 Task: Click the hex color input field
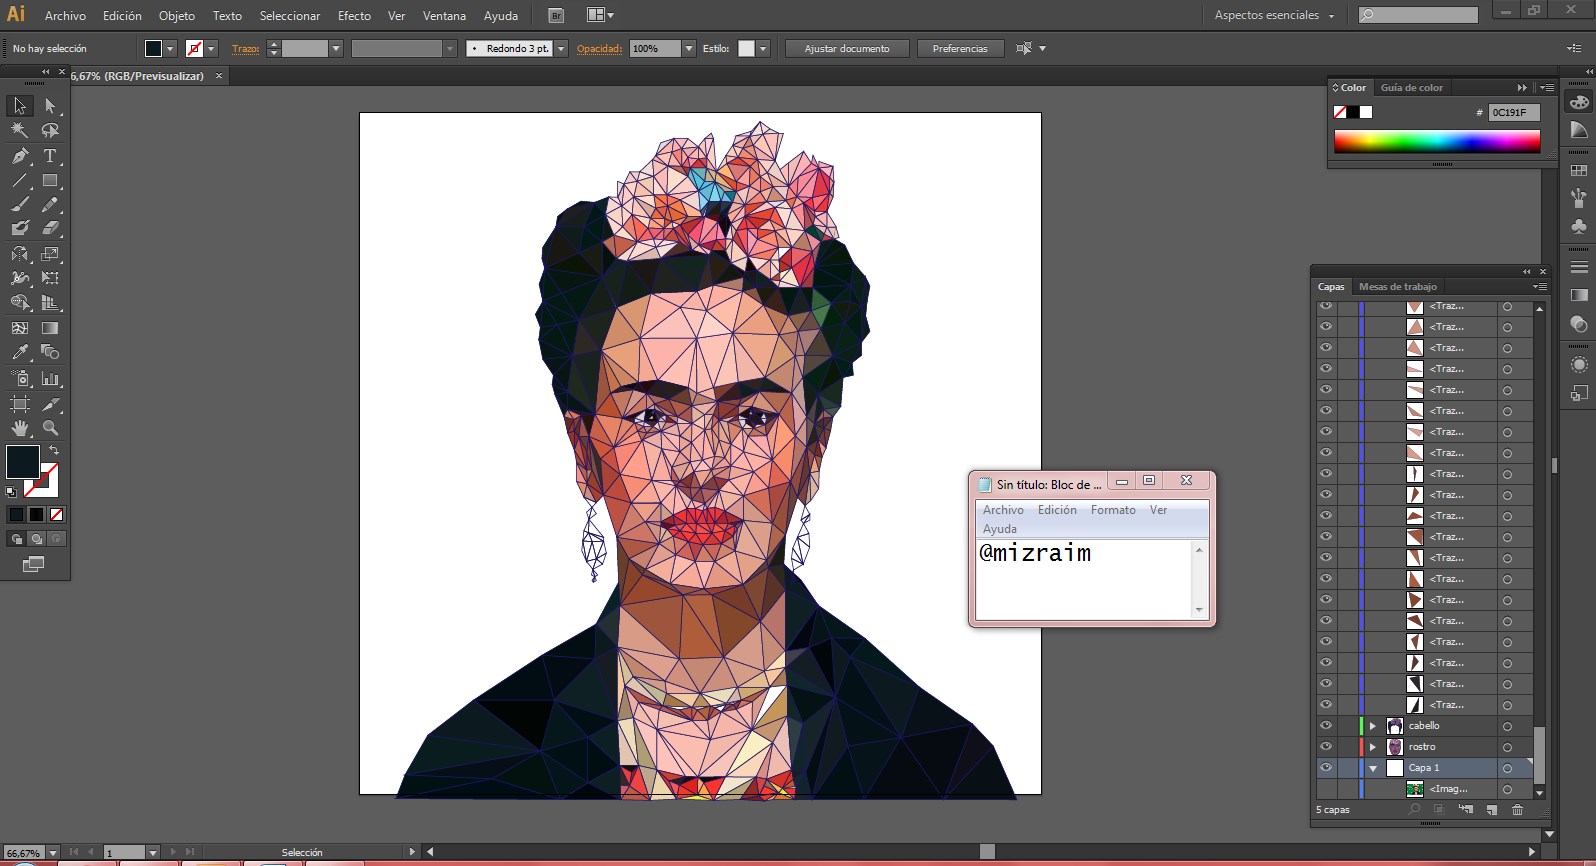(1514, 112)
